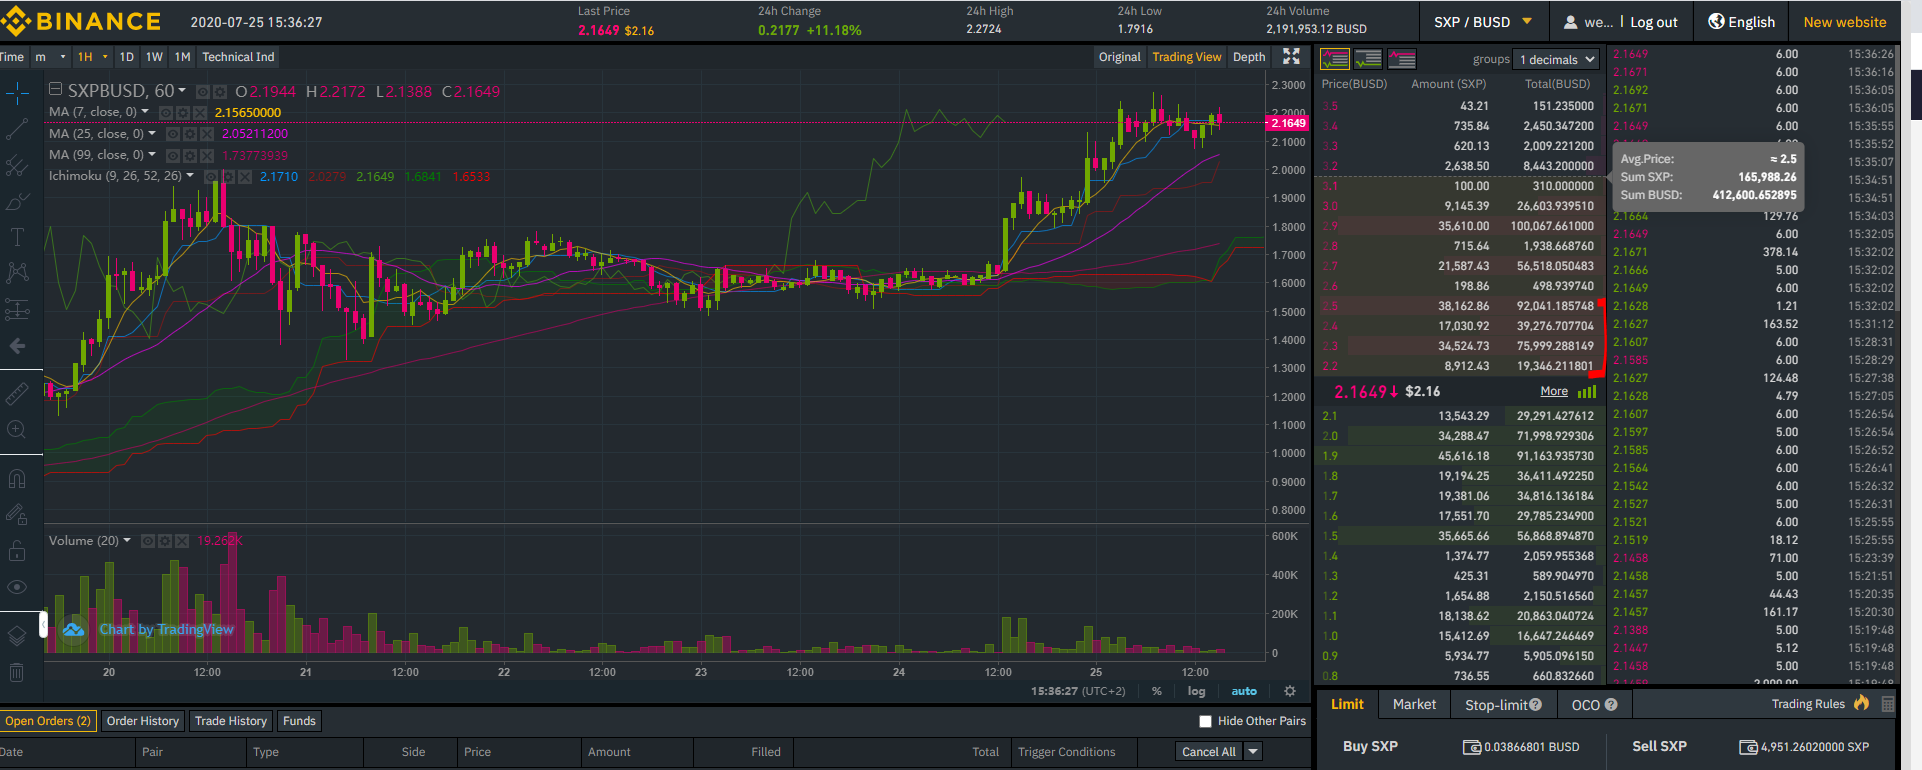Image resolution: width=1922 pixels, height=770 pixels.
Task: Click the calculator icon beside Trading Rules
Action: pos(1888,704)
